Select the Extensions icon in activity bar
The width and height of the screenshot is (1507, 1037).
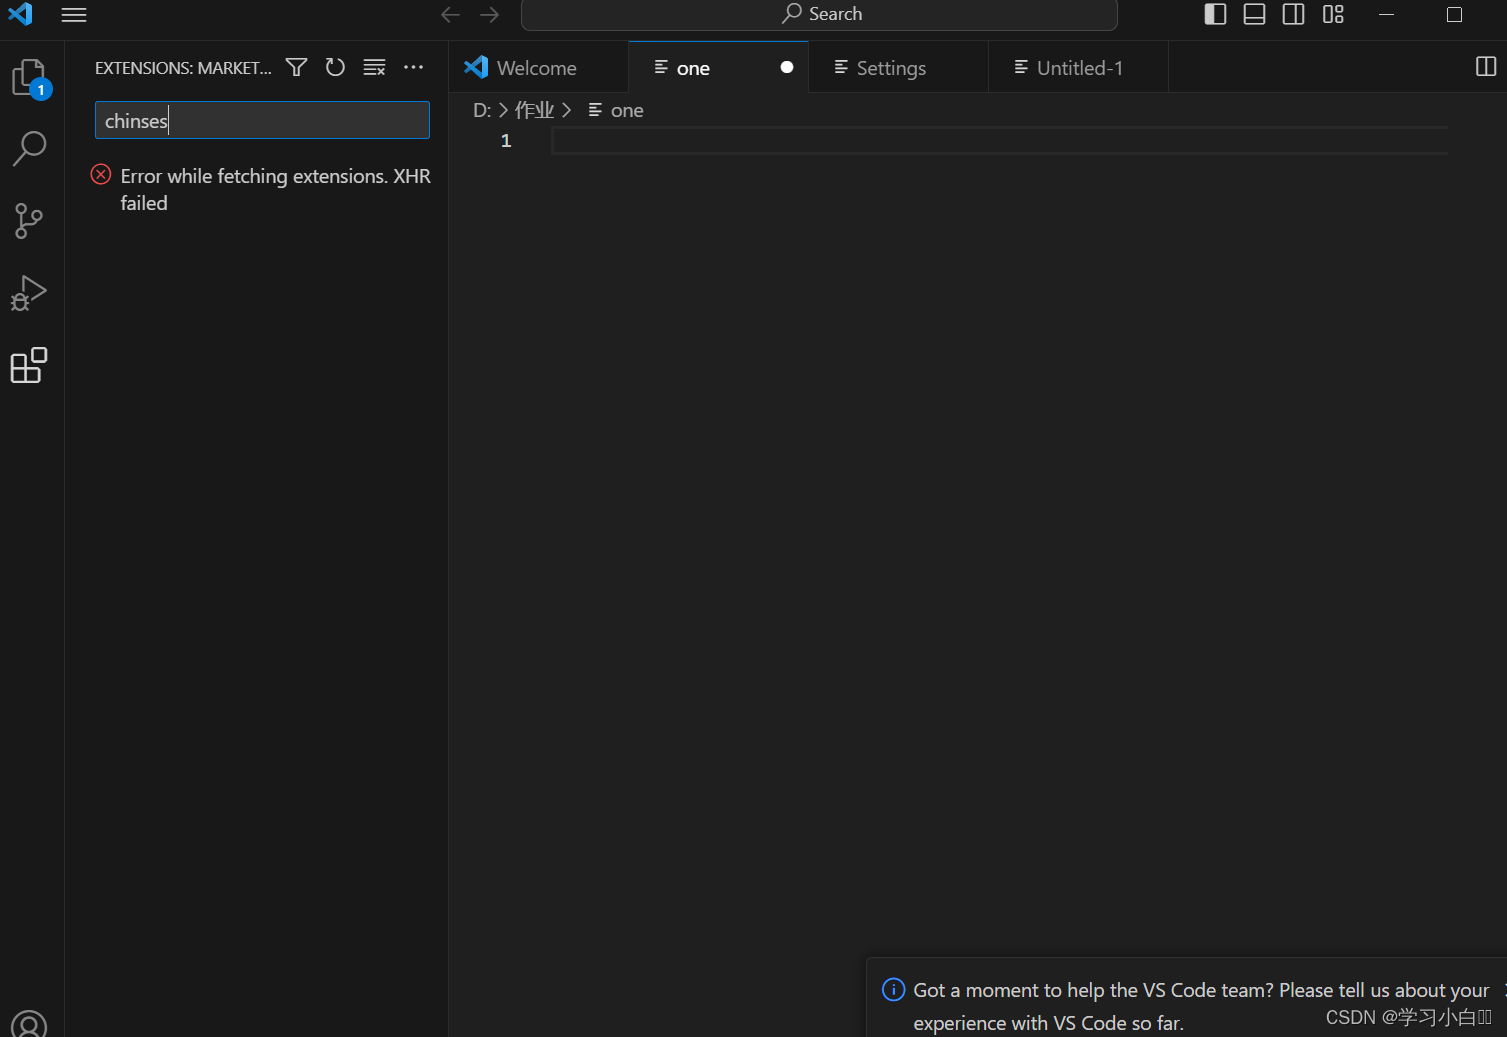(29, 366)
